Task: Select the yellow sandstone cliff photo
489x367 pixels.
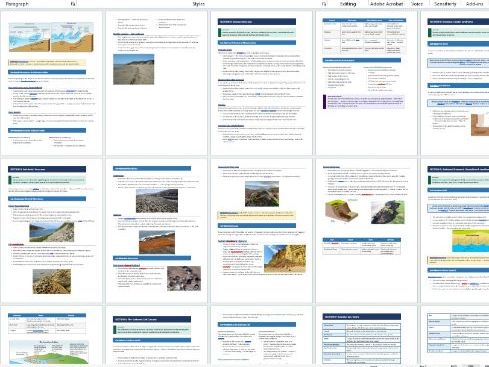Action: click(285, 259)
